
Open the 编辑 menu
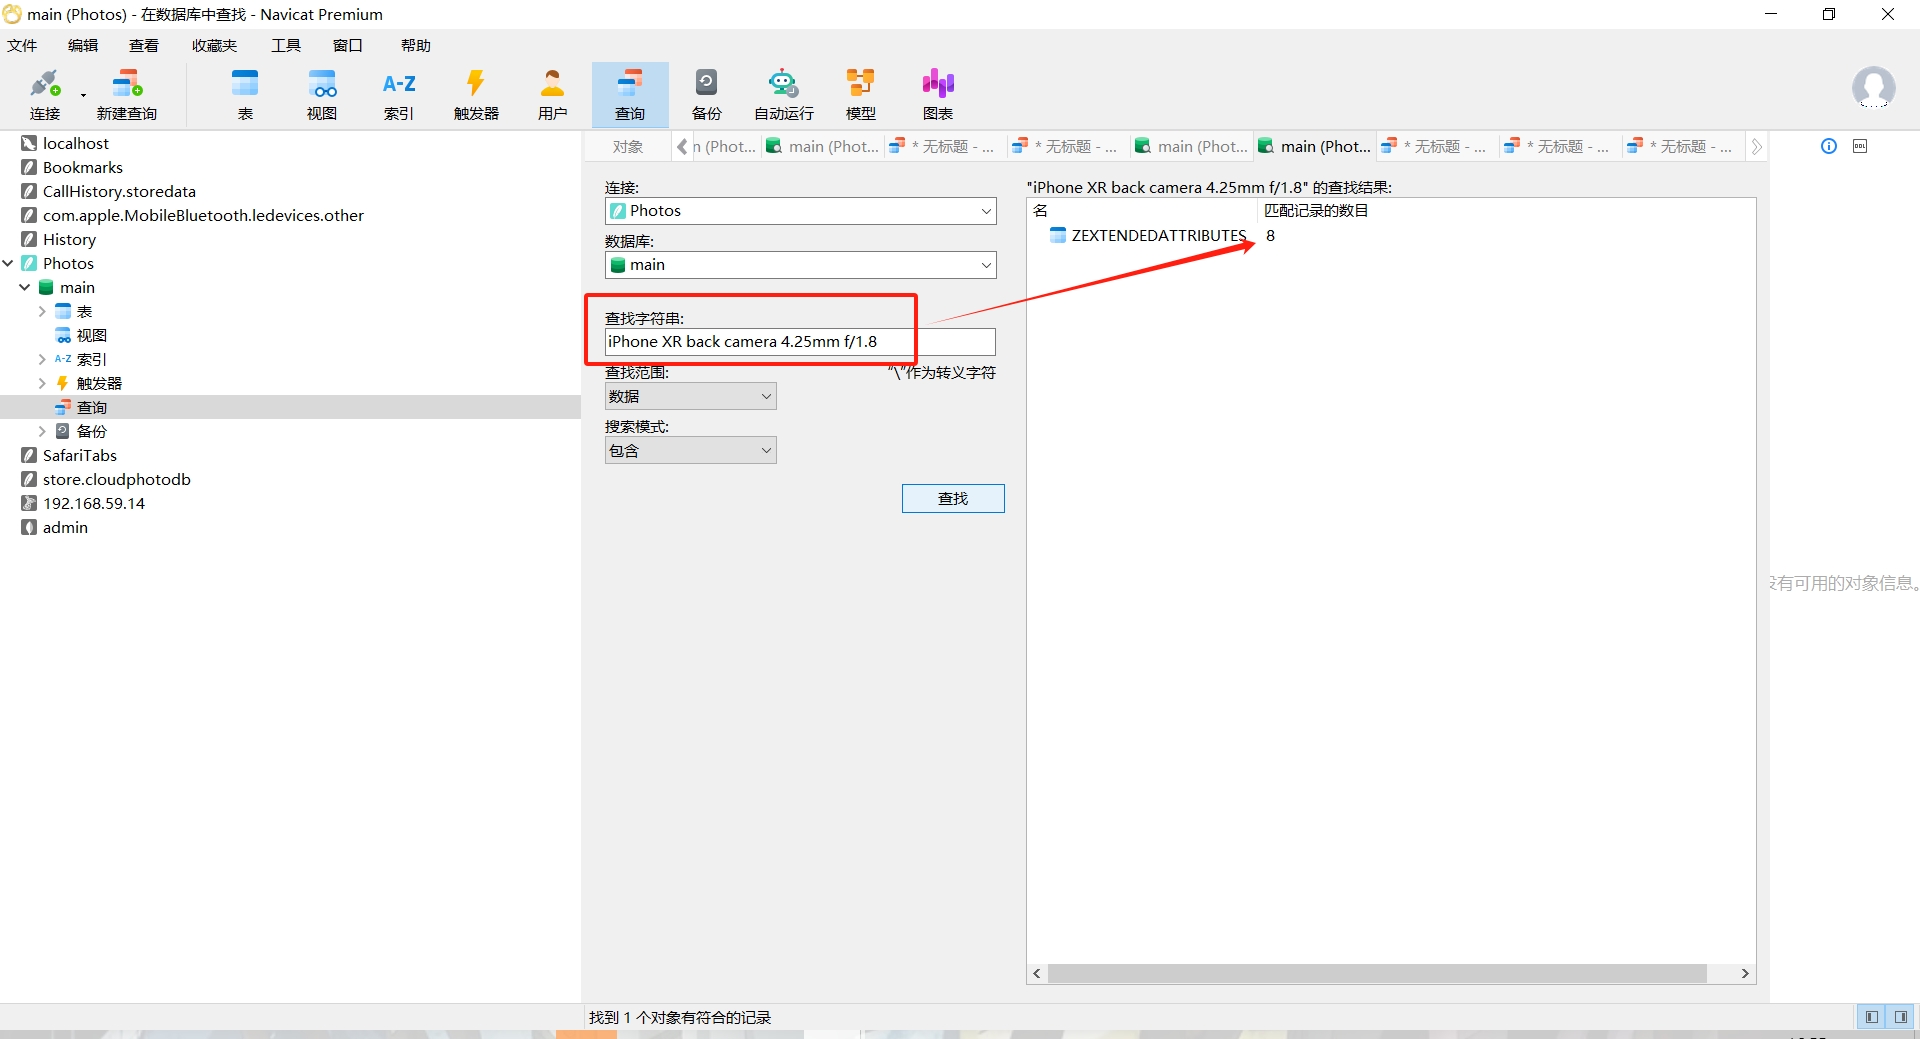click(83, 45)
